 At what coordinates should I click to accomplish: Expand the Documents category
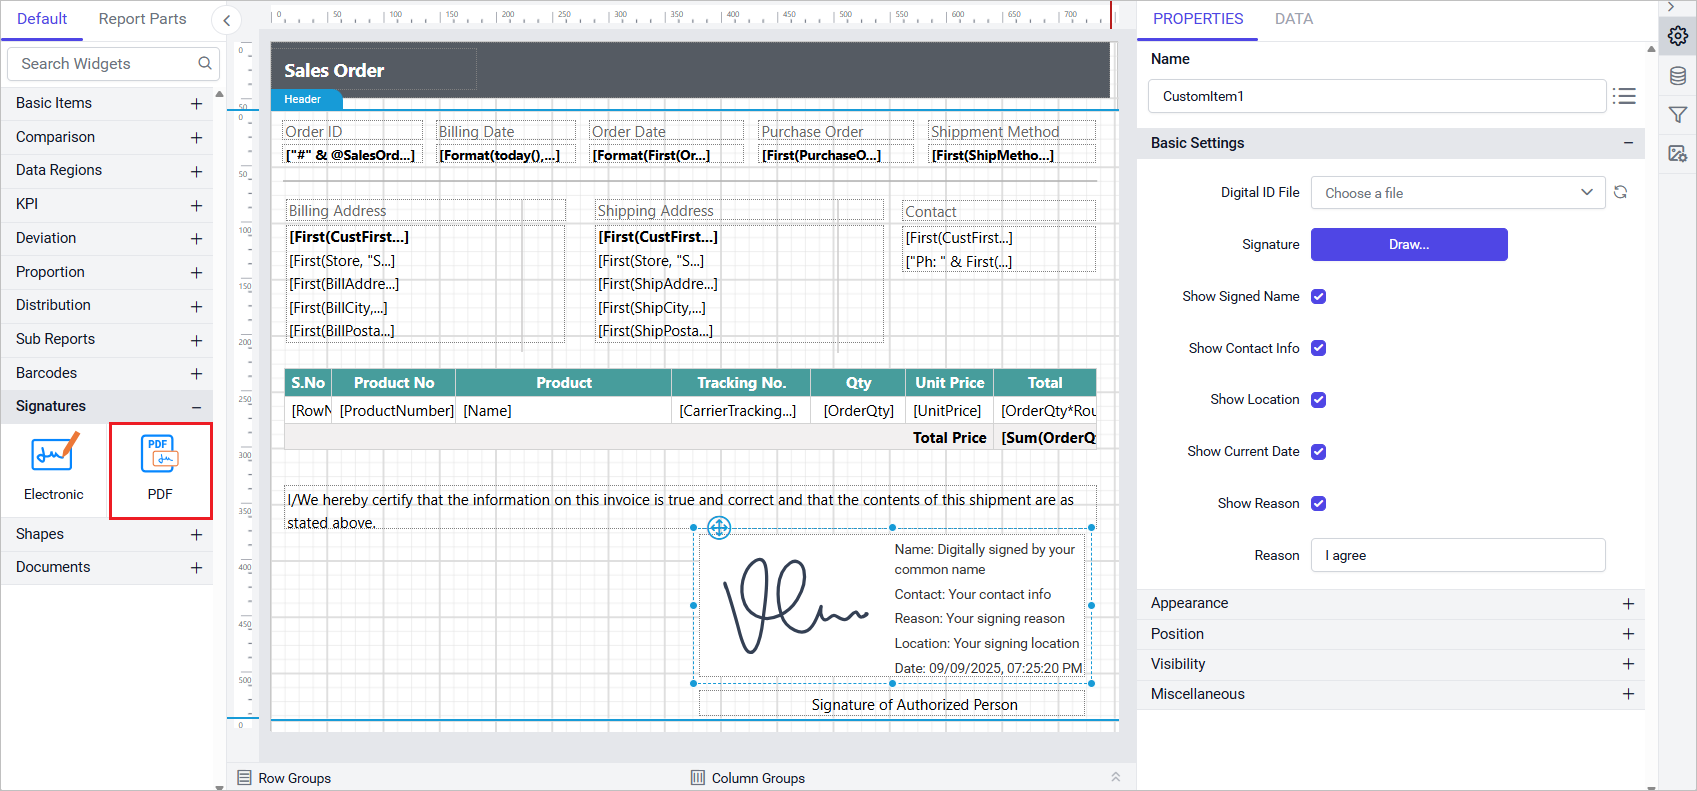tap(197, 568)
